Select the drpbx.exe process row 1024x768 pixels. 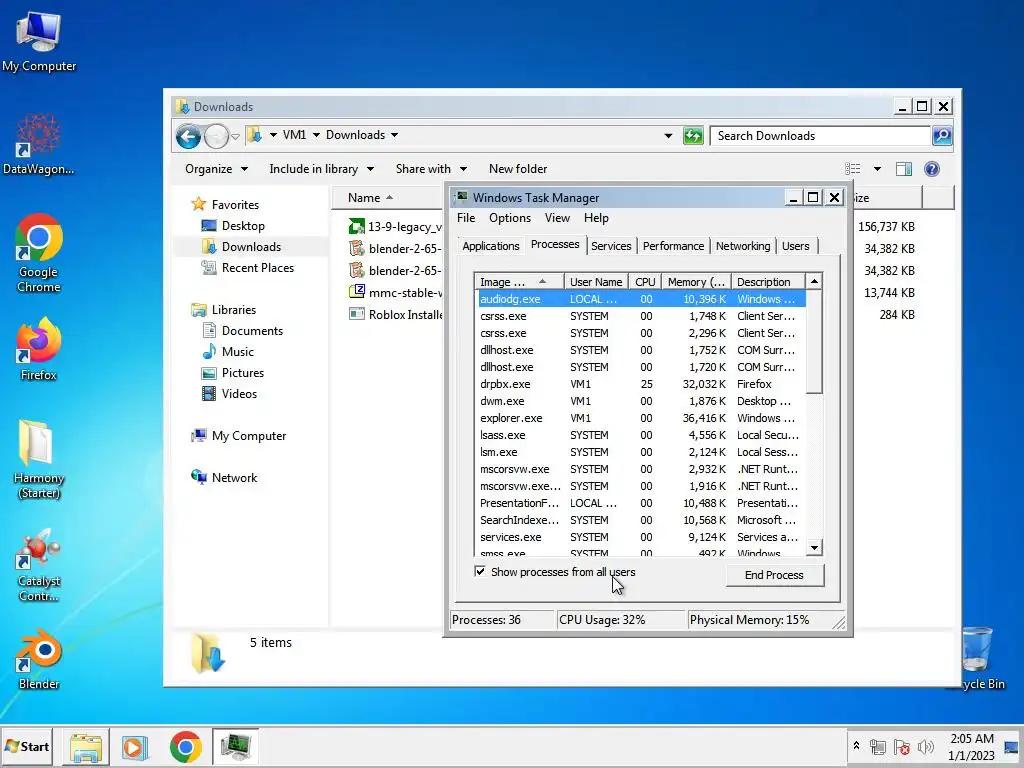tap(642, 384)
